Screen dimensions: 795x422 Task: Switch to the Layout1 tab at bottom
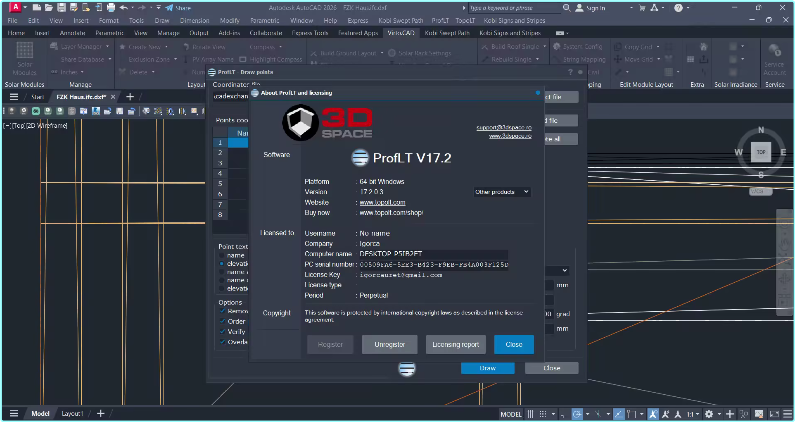coord(72,413)
